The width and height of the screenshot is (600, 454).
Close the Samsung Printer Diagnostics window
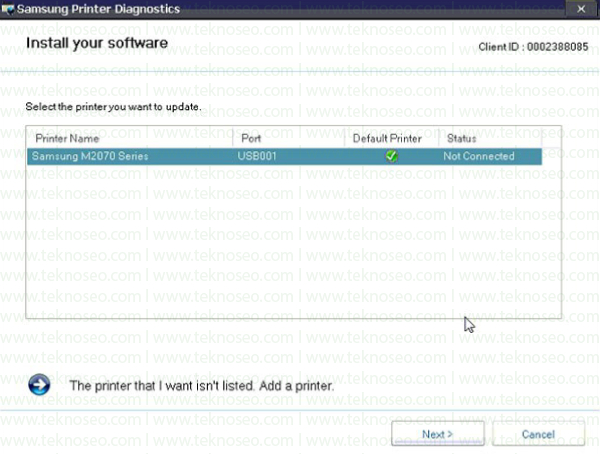pos(581,8)
